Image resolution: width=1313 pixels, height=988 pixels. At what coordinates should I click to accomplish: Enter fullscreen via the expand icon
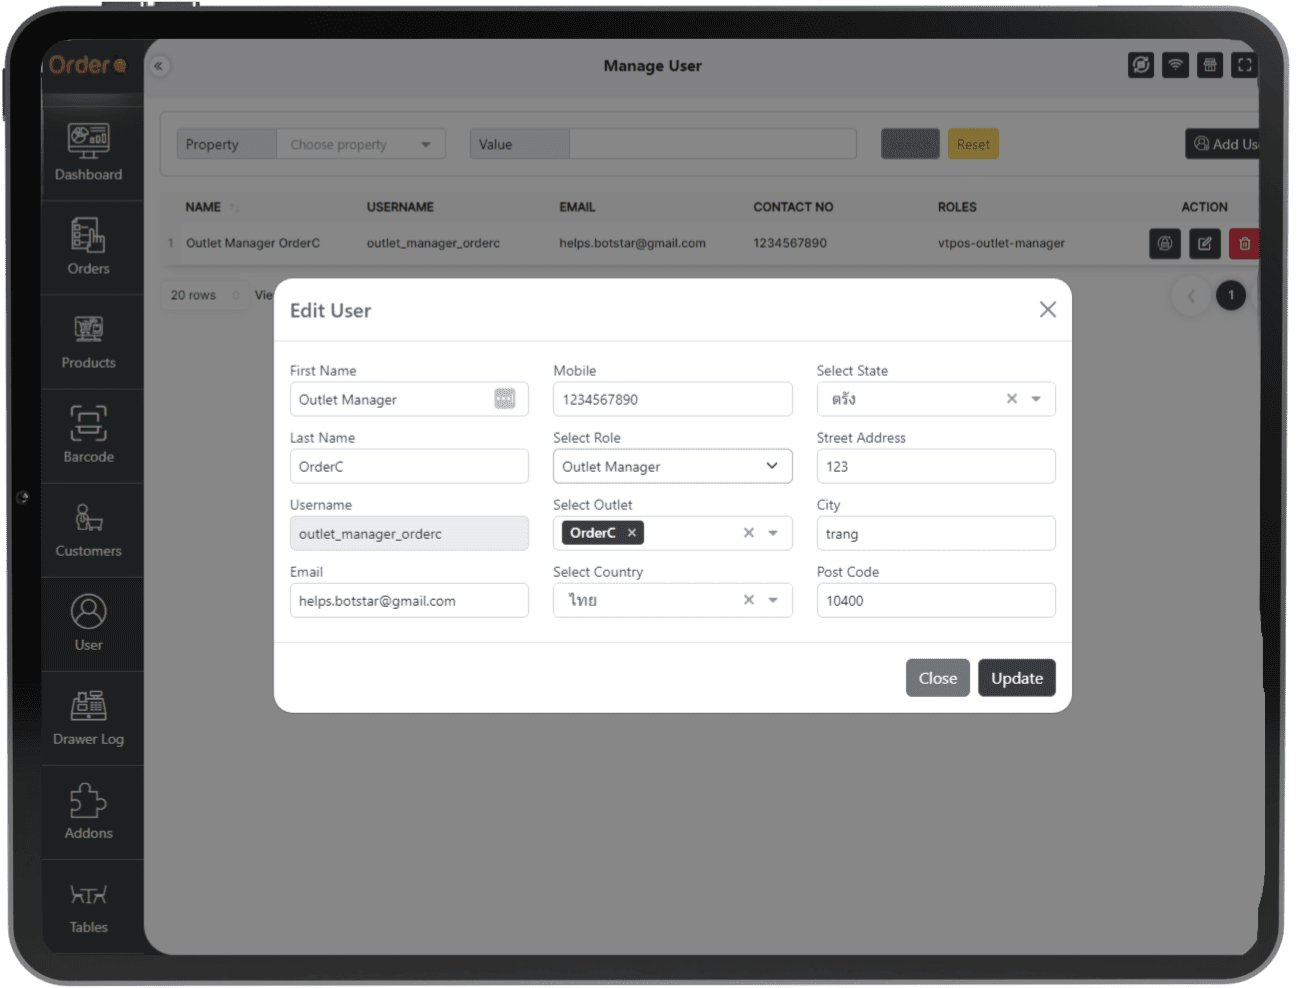[1244, 65]
